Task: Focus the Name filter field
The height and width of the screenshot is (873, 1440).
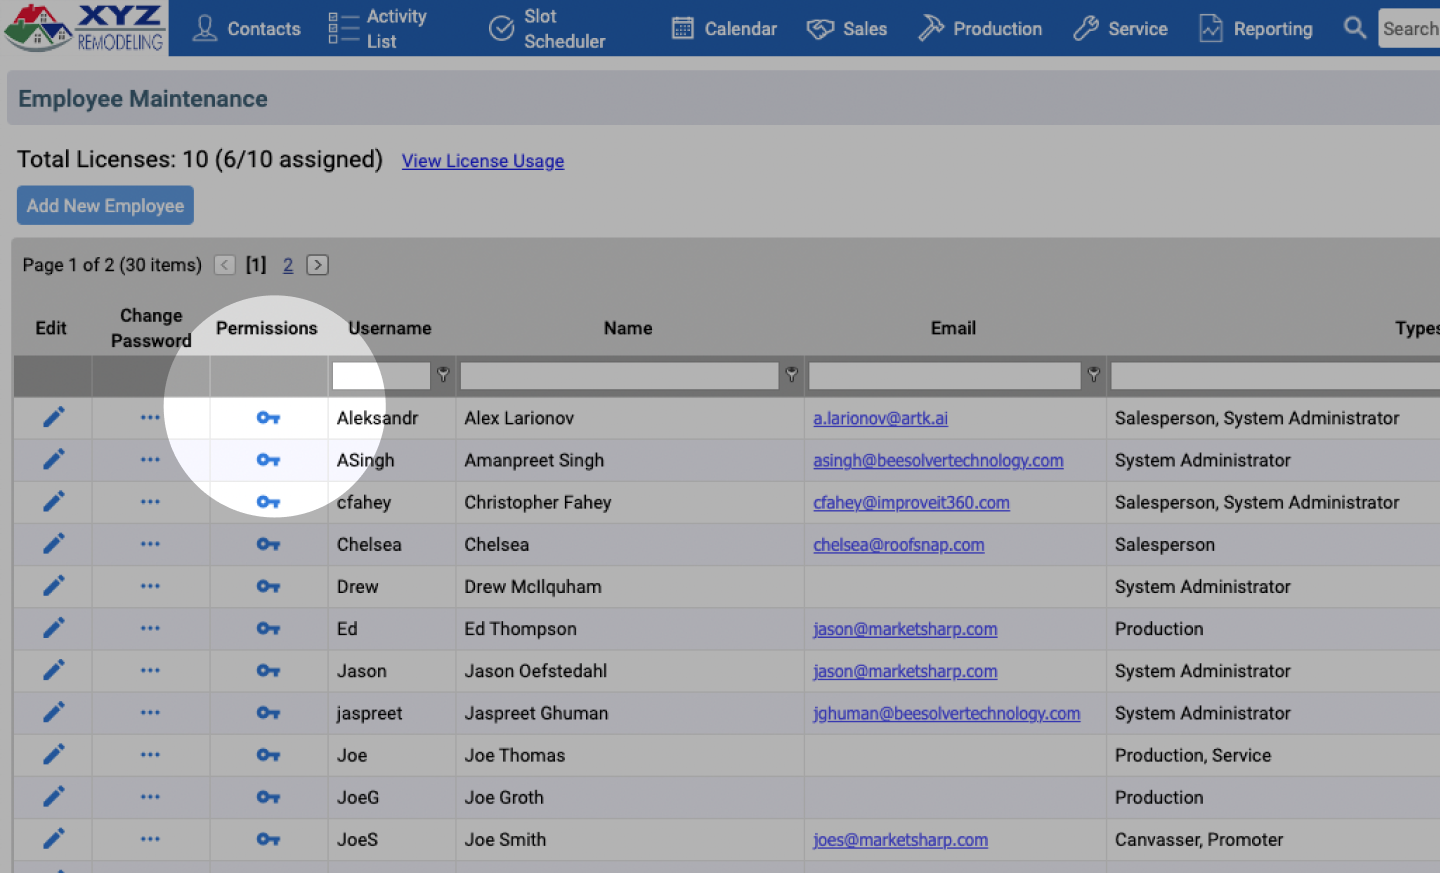Action: (619, 375)
